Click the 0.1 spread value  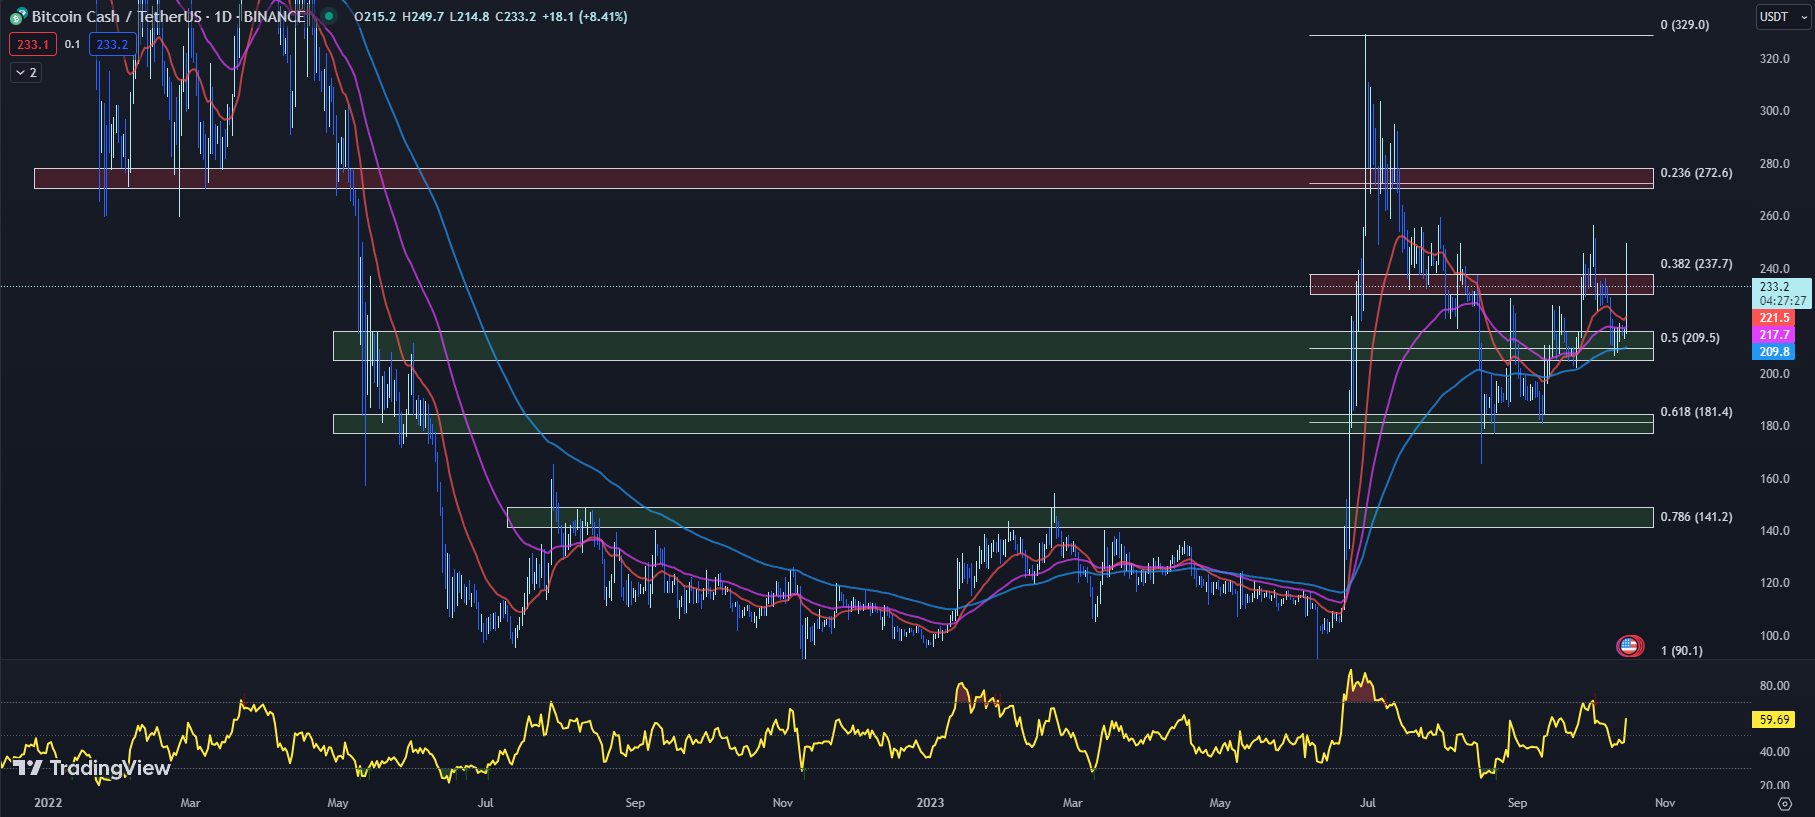click(x=72, y=44)
